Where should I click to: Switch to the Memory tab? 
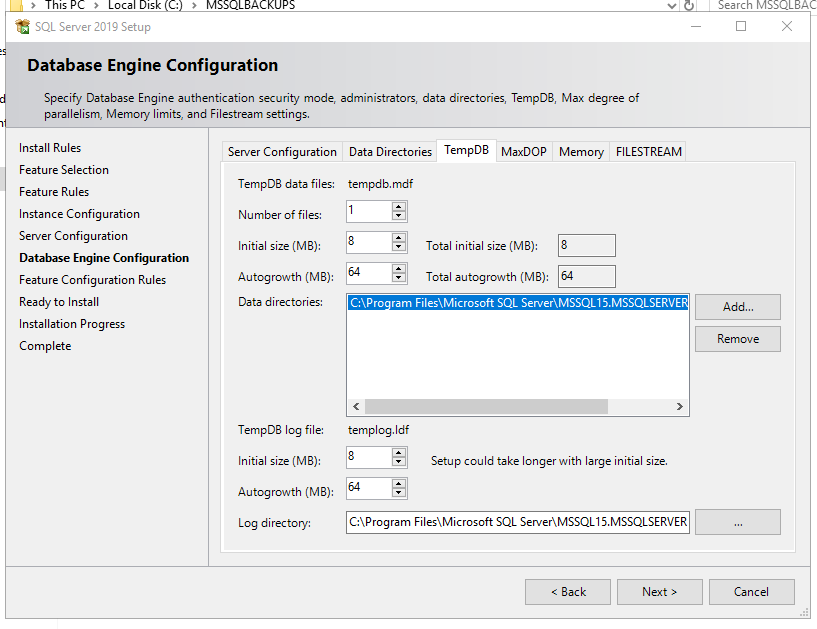[x=581, y=152]
